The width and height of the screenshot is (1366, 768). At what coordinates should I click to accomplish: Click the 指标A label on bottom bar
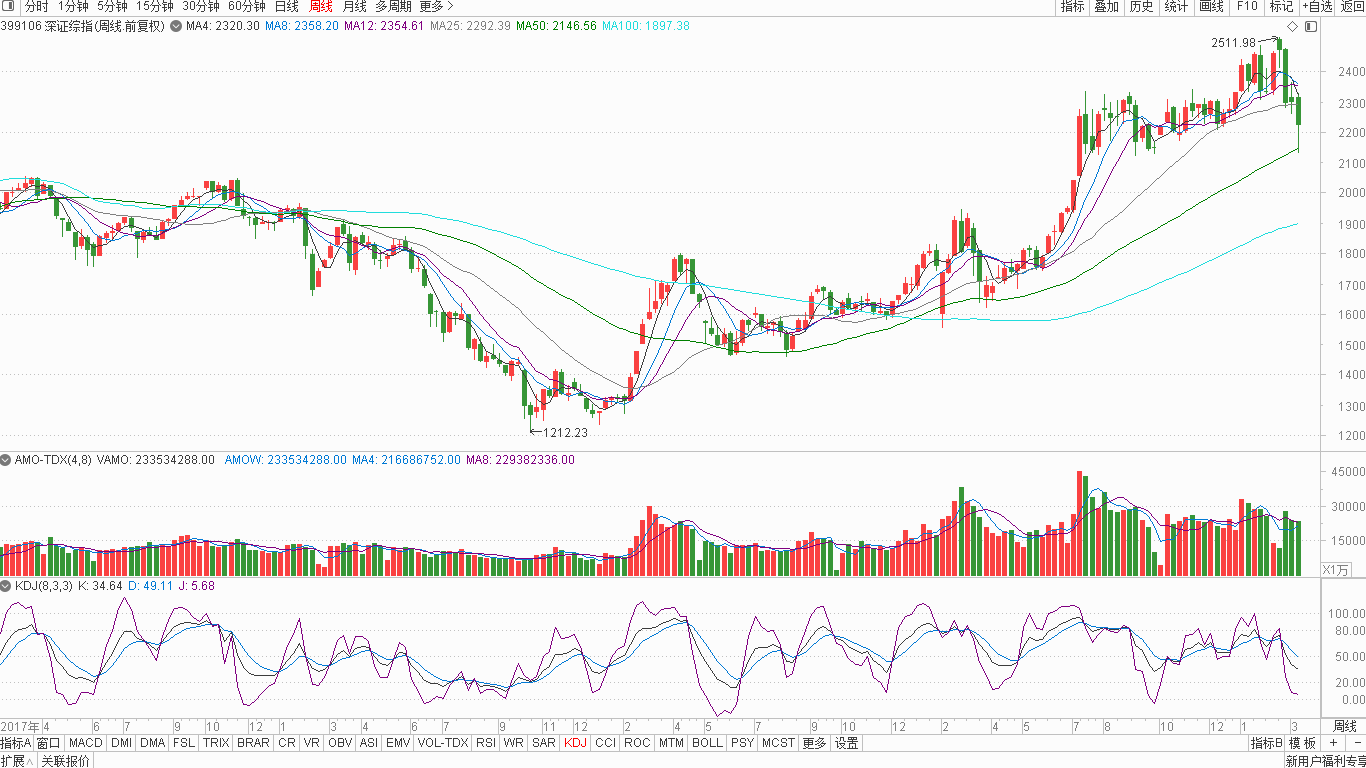[x=16, y=743]
